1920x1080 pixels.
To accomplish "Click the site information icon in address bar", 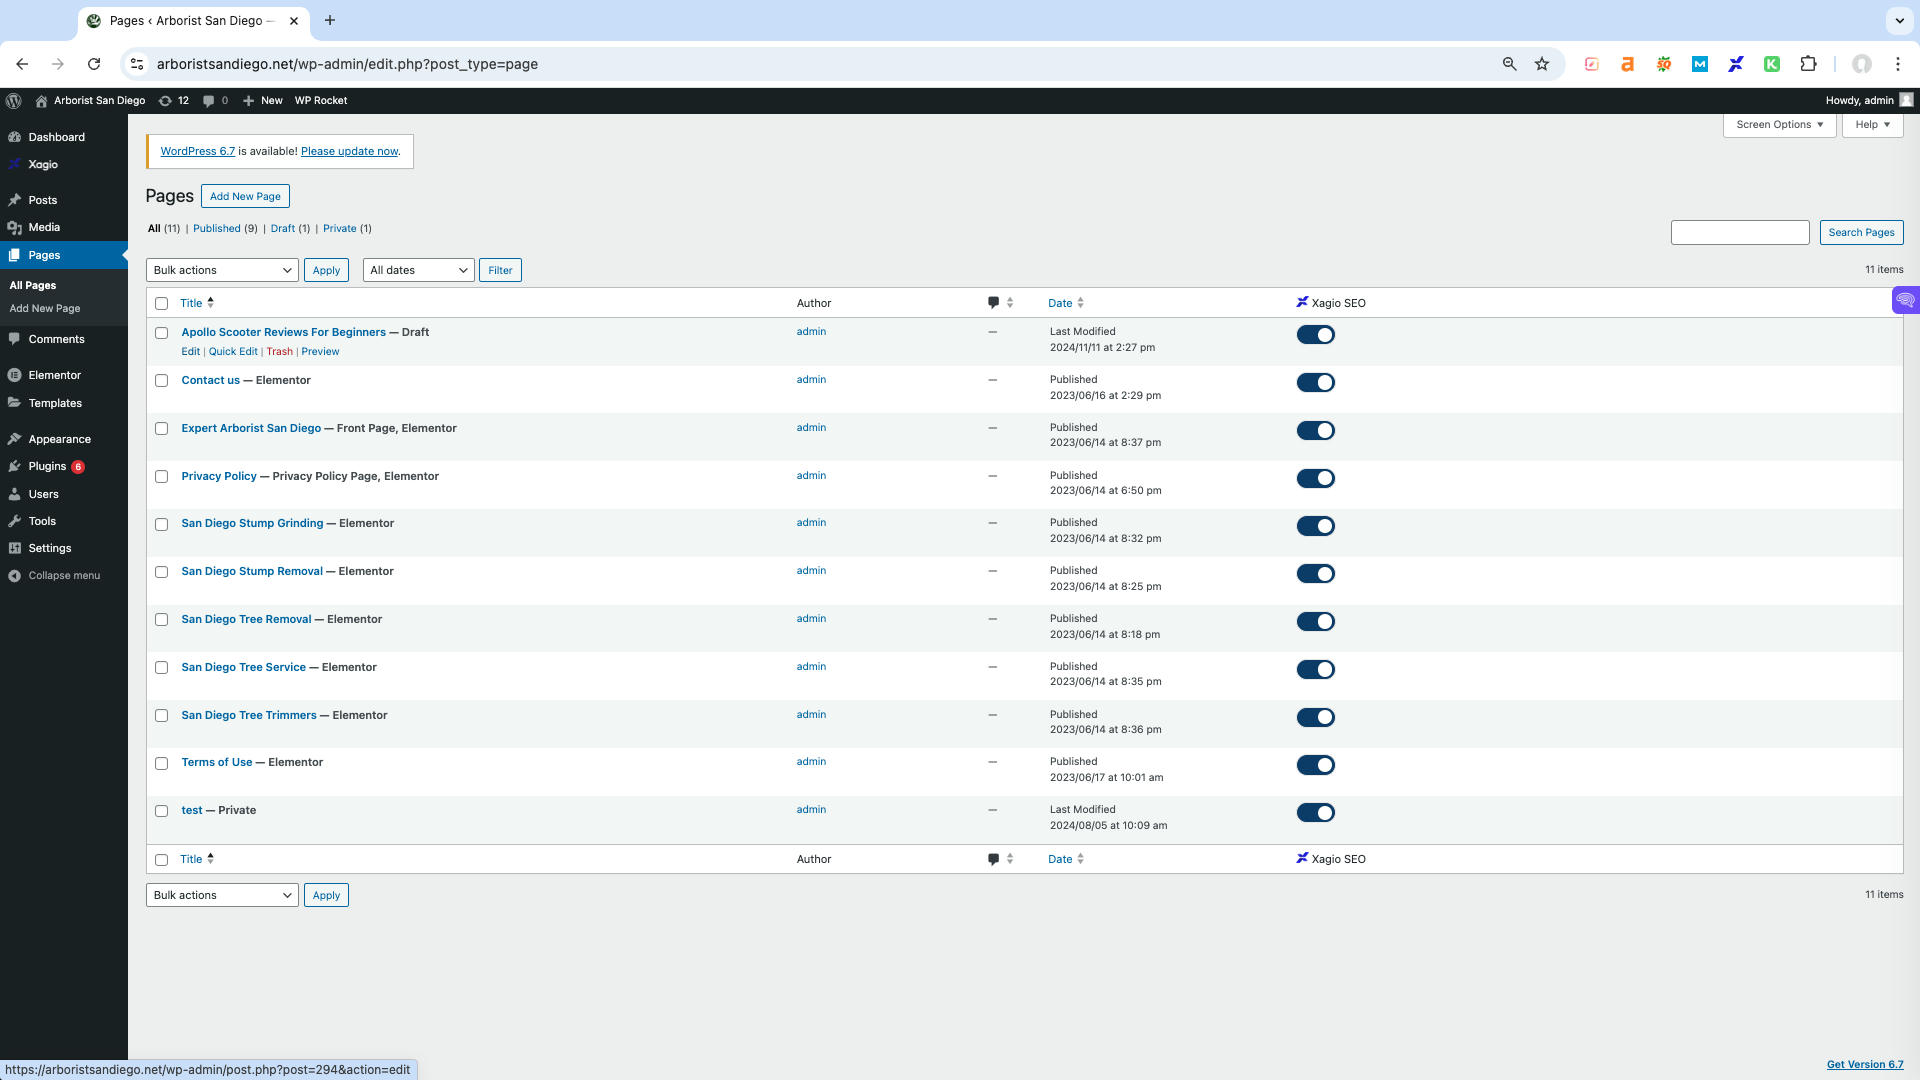I will [137, 64].
